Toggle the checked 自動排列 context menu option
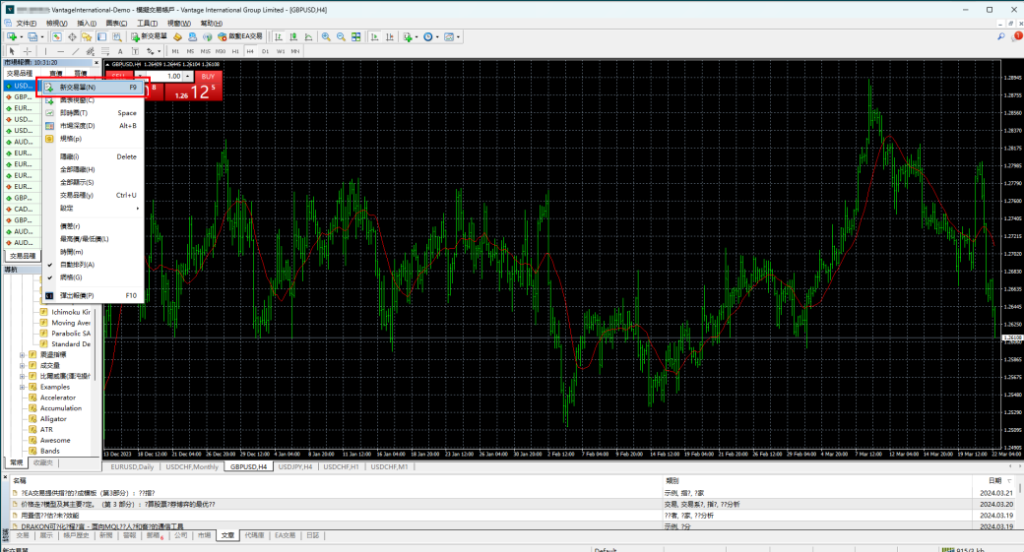 tap(76, 264)
